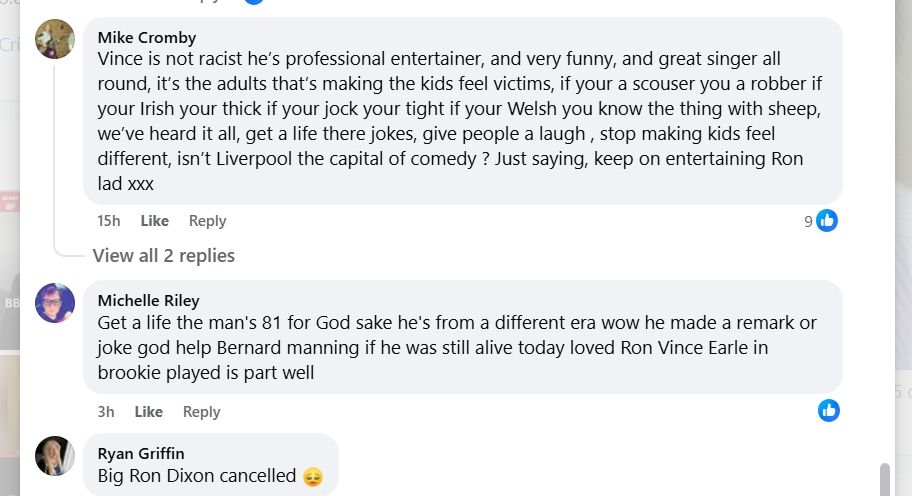Open Mike Cromby's profile picture
Image resolution: width=912 pixels, height=496 pixels.
[55, 39]
